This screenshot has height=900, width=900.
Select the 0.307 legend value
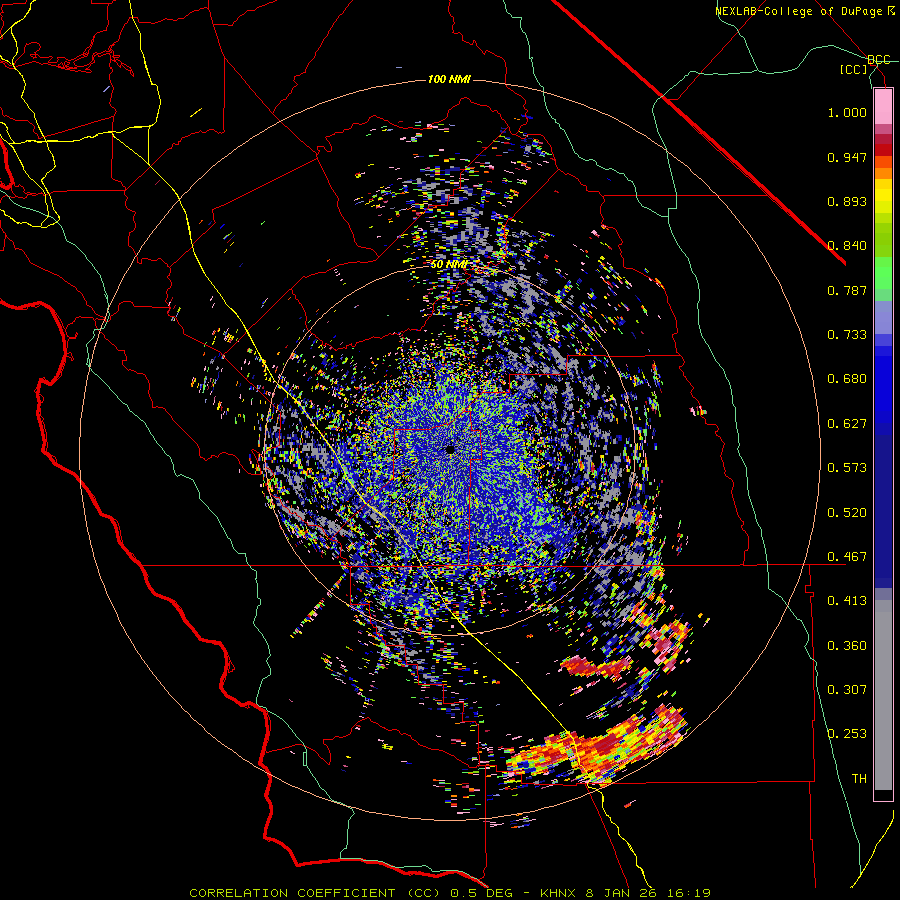(x=847, y=690)
